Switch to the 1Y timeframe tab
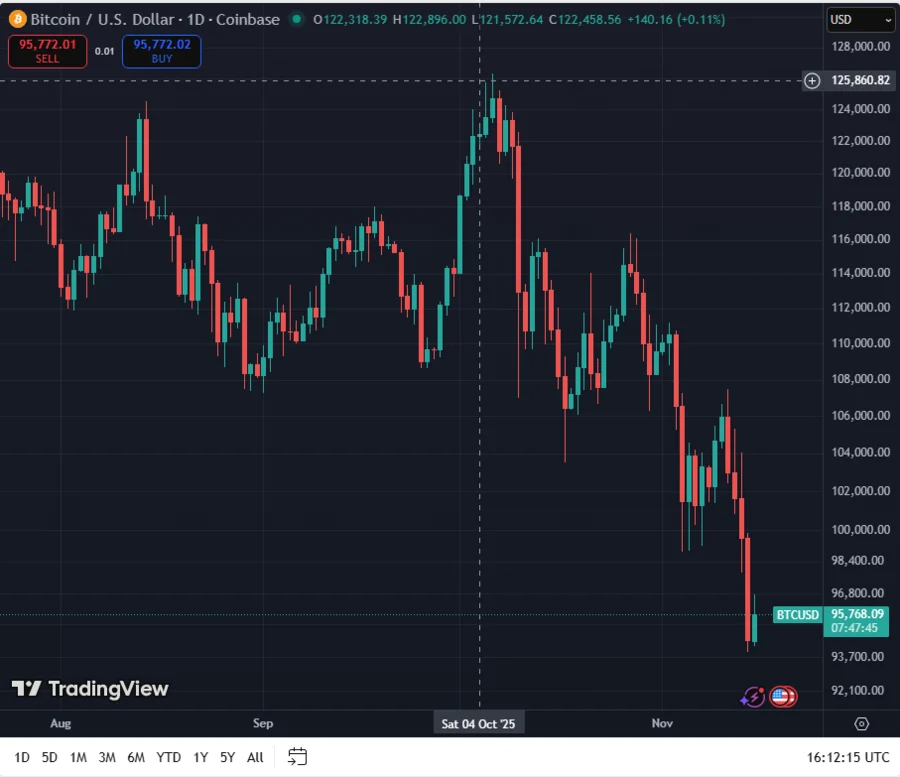The height and width of the screenshot is (777, 900). coord(199,758)
